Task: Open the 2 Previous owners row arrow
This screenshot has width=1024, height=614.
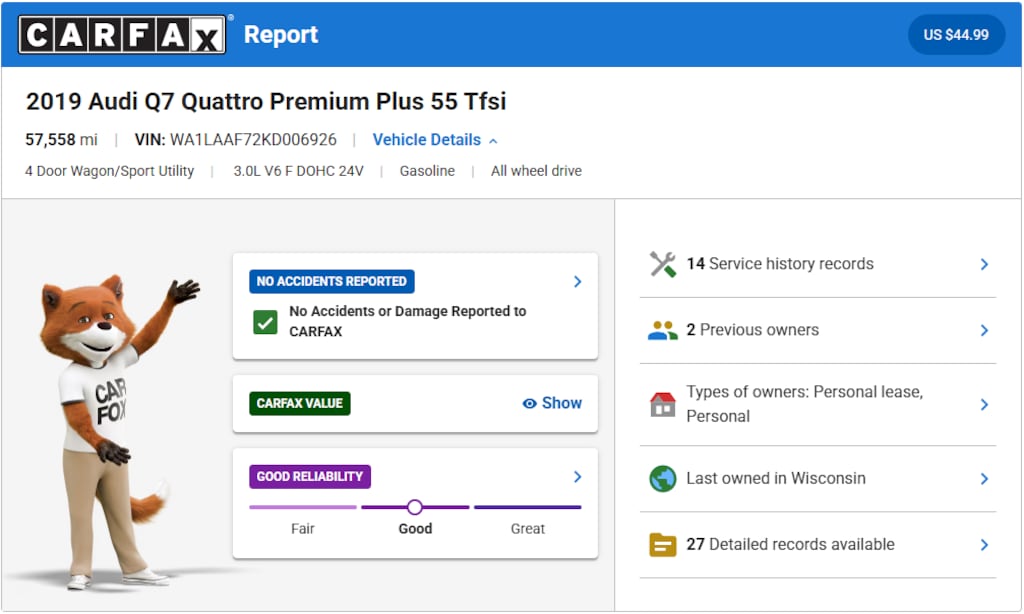Action: point(984,331)
